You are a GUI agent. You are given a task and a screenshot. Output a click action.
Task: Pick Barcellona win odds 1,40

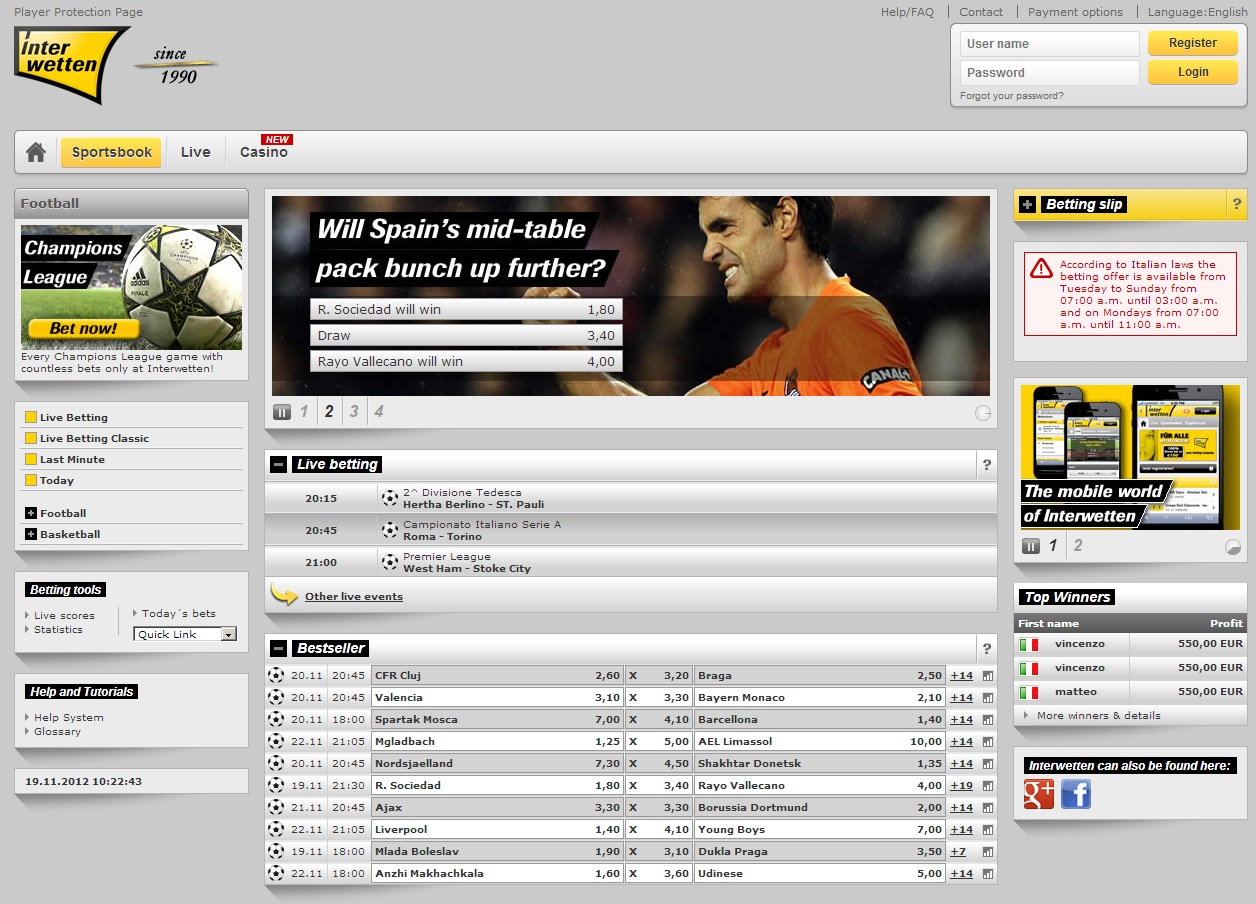(x=819, y=719)
